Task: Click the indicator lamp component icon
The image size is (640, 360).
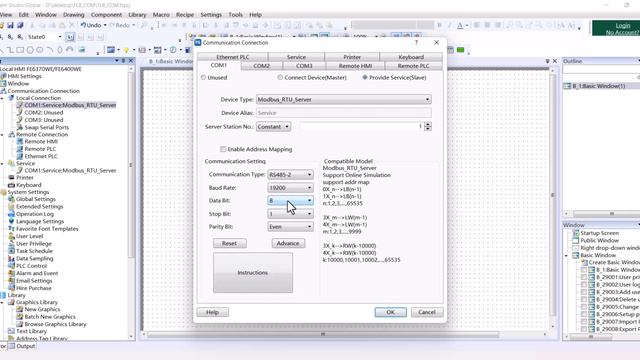Action: point(126,50)
